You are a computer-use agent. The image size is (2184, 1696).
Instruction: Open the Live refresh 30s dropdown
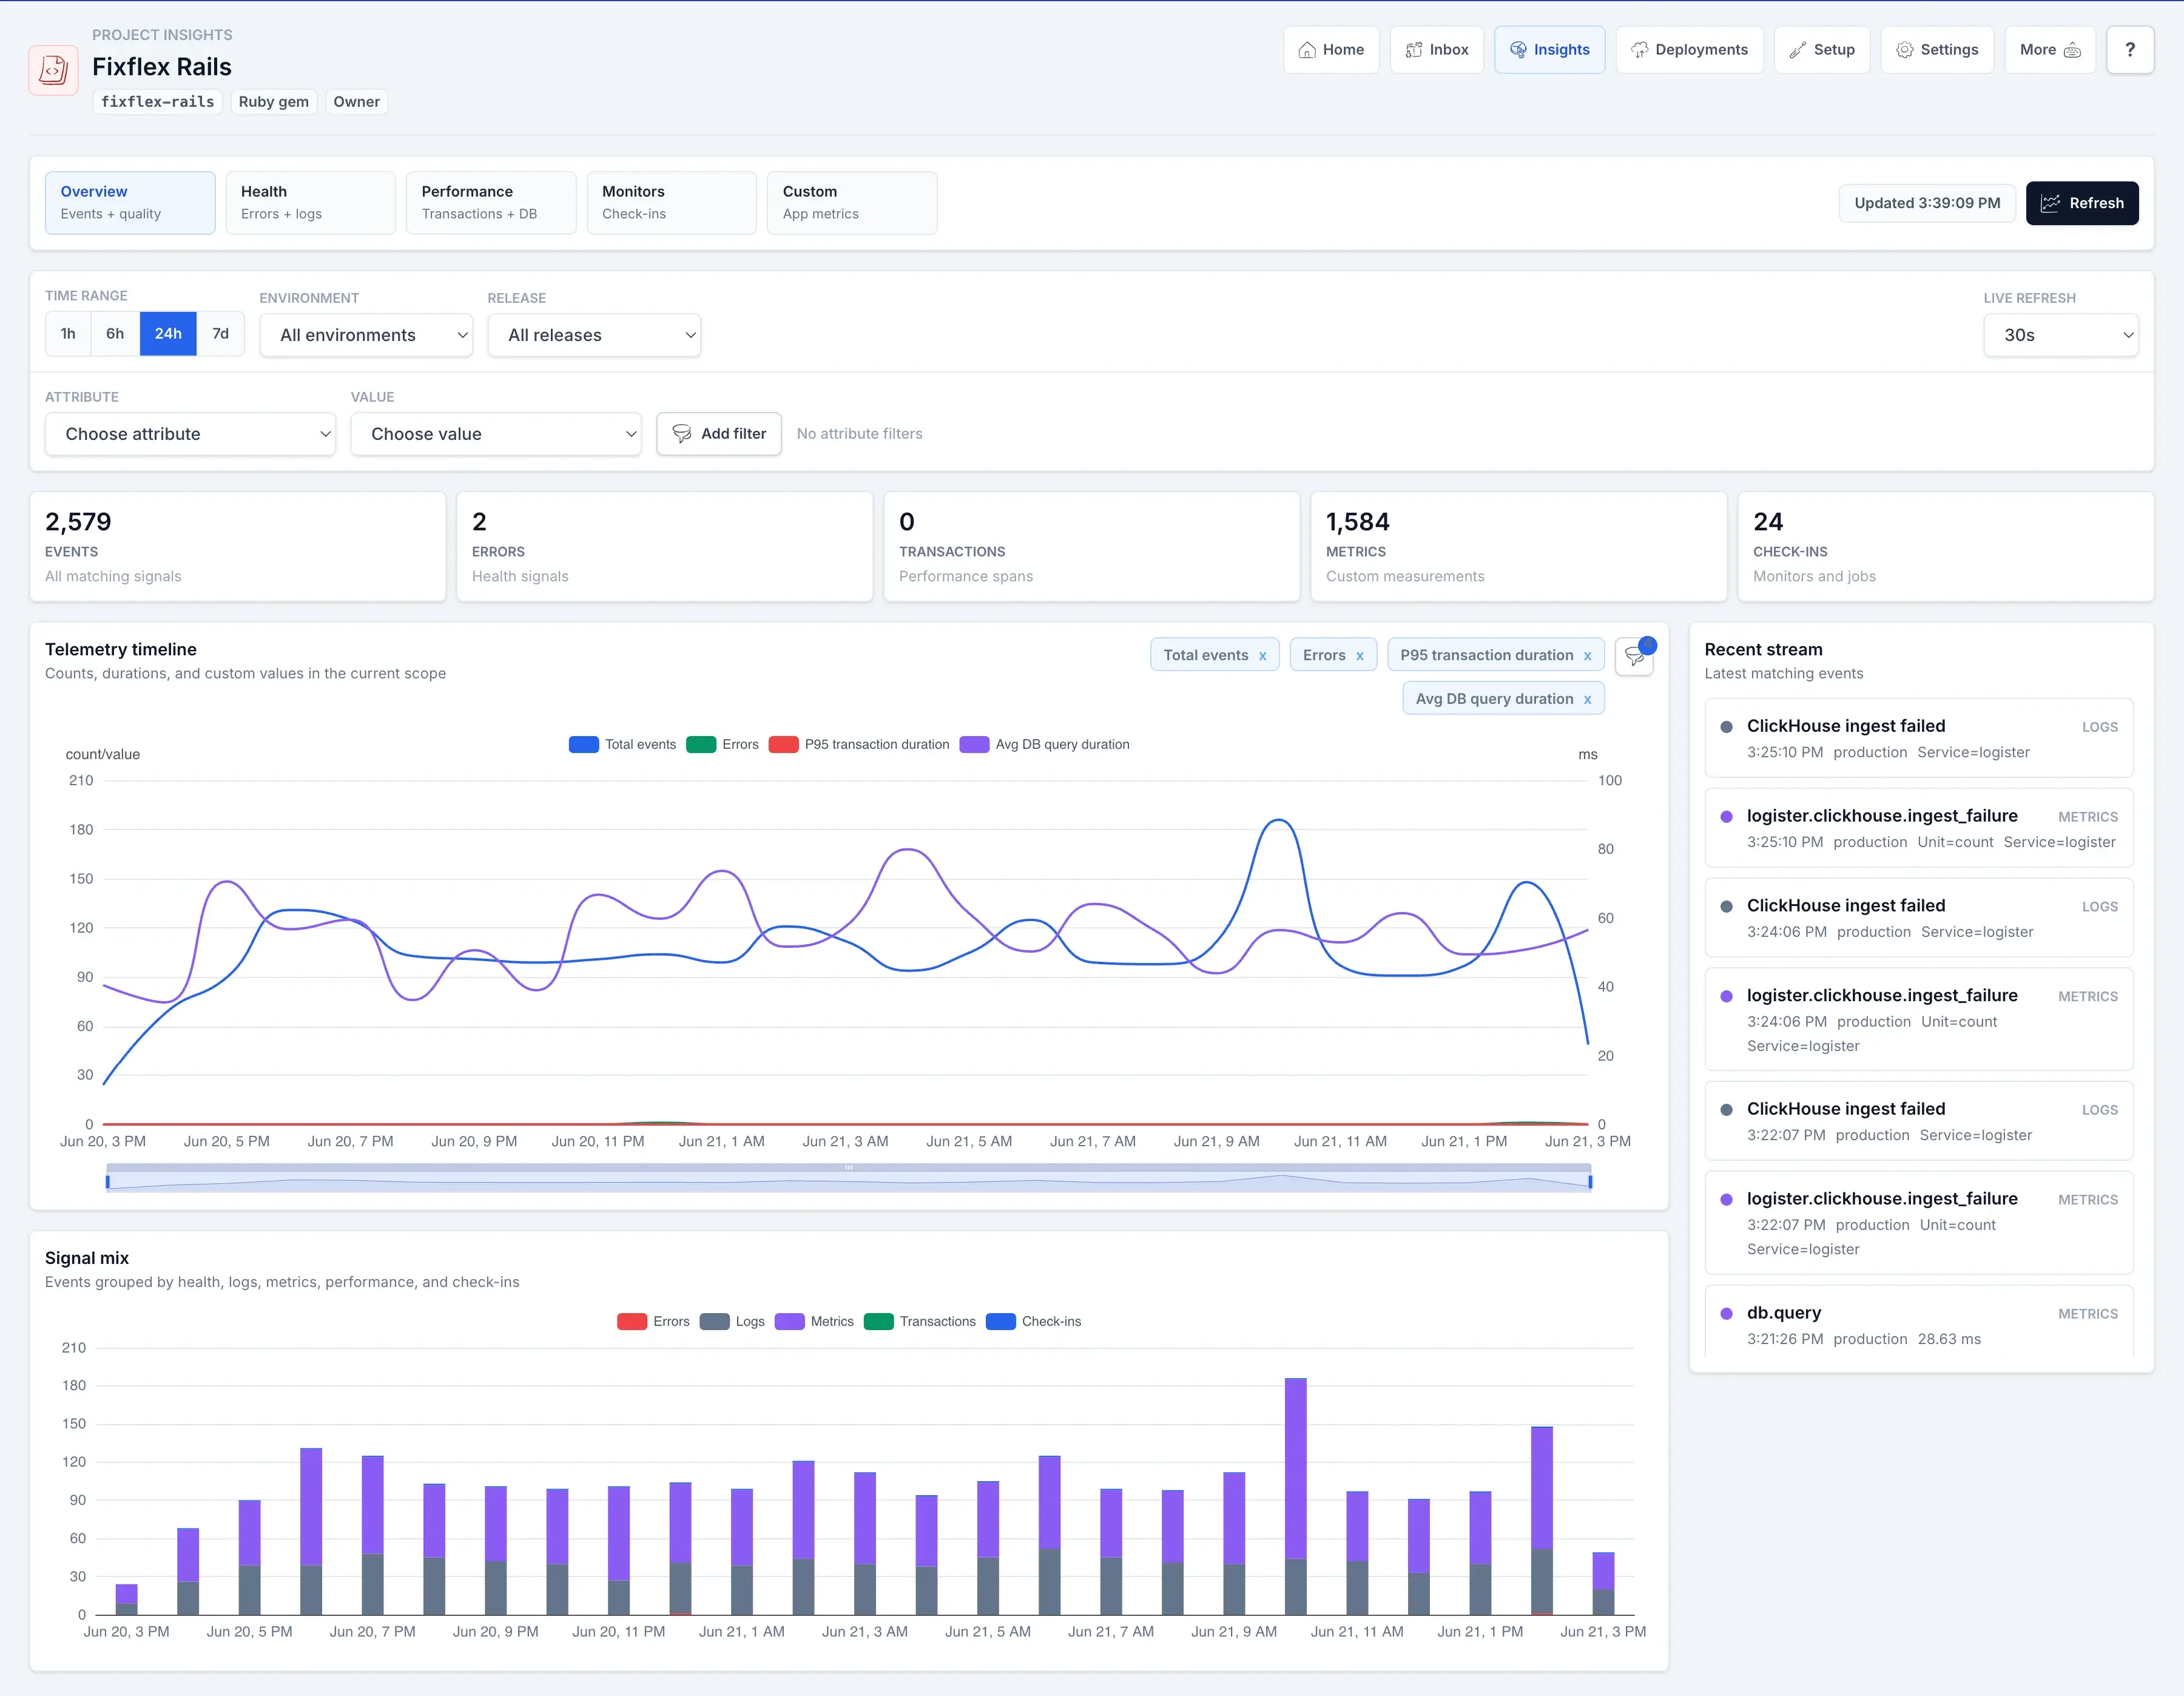coord(2060,336)
